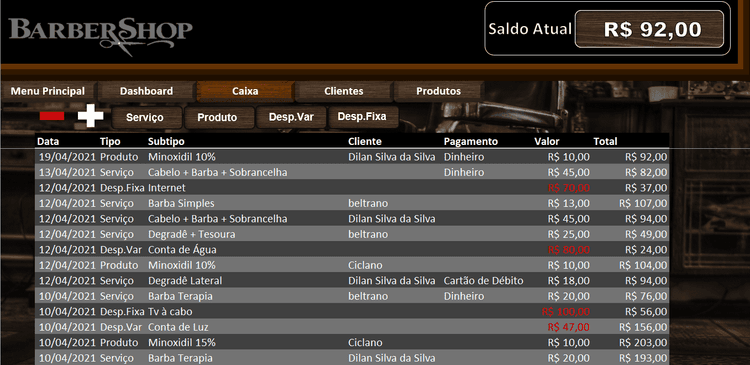Click the Total column header
Viewport: 750px width, 365px height.
pos(605,141)
